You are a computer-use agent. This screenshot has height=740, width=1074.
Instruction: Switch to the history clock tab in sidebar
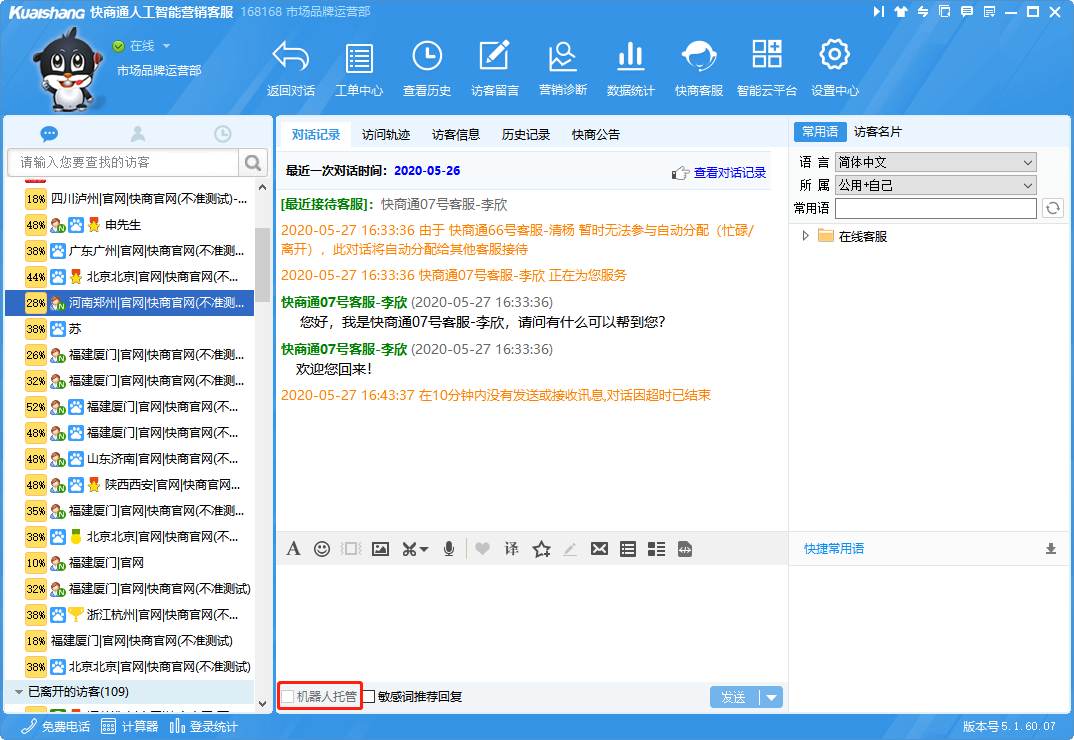point(223,134)
